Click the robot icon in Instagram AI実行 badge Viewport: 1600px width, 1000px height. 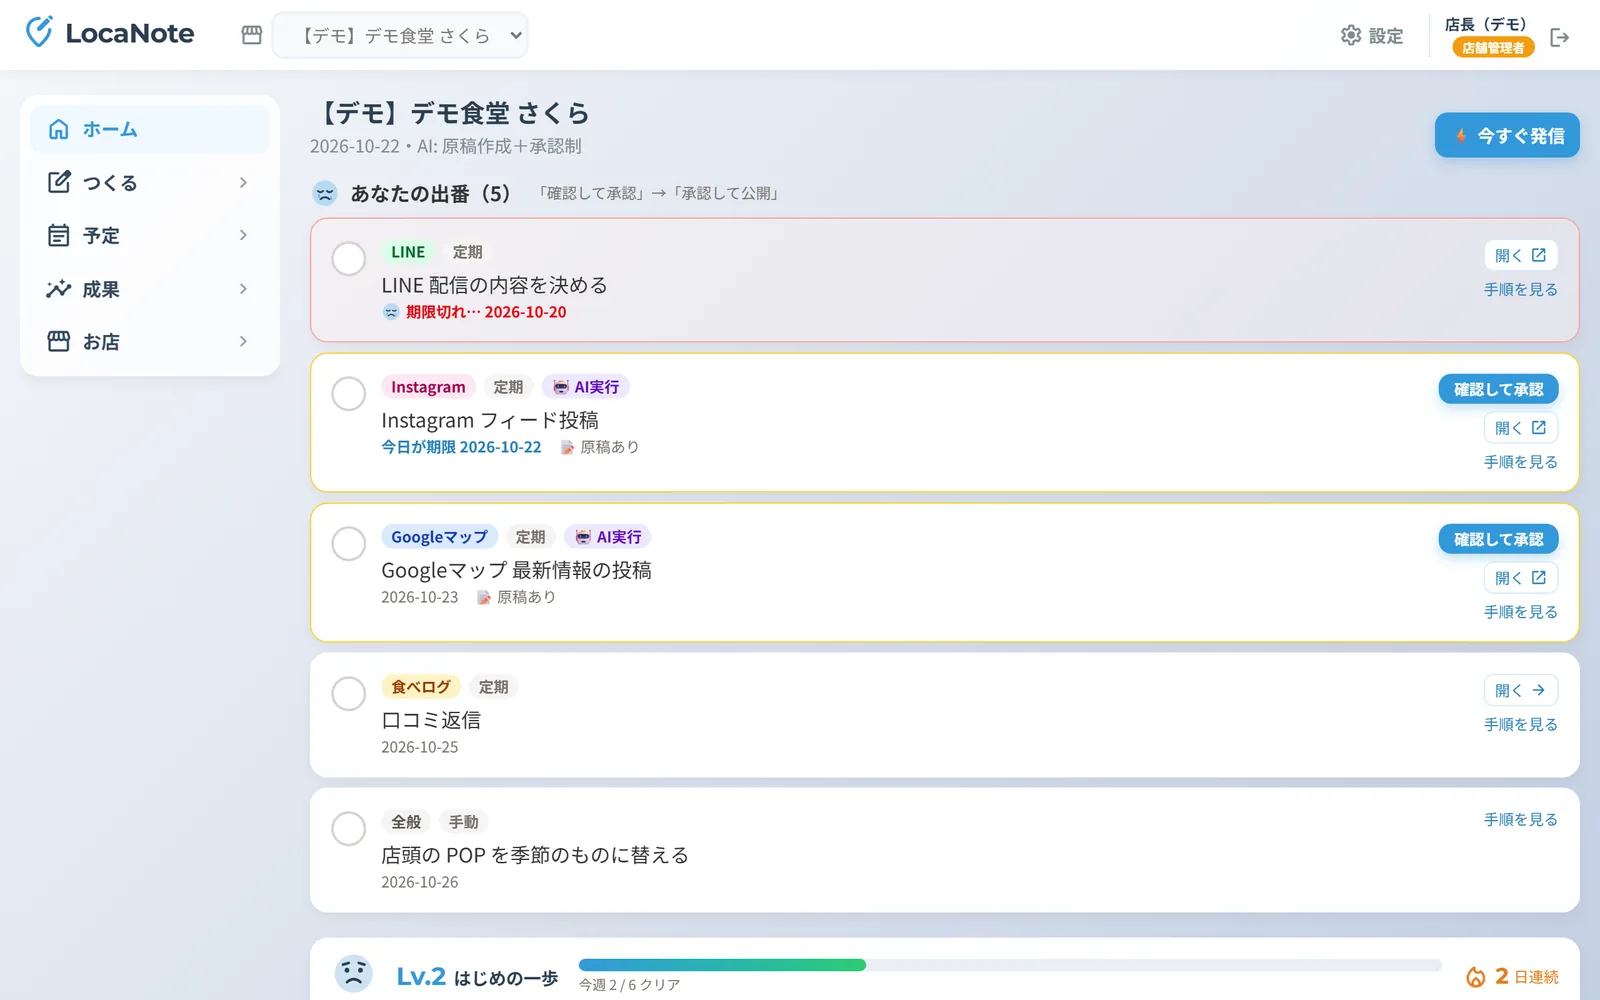[x=561, y=387]
